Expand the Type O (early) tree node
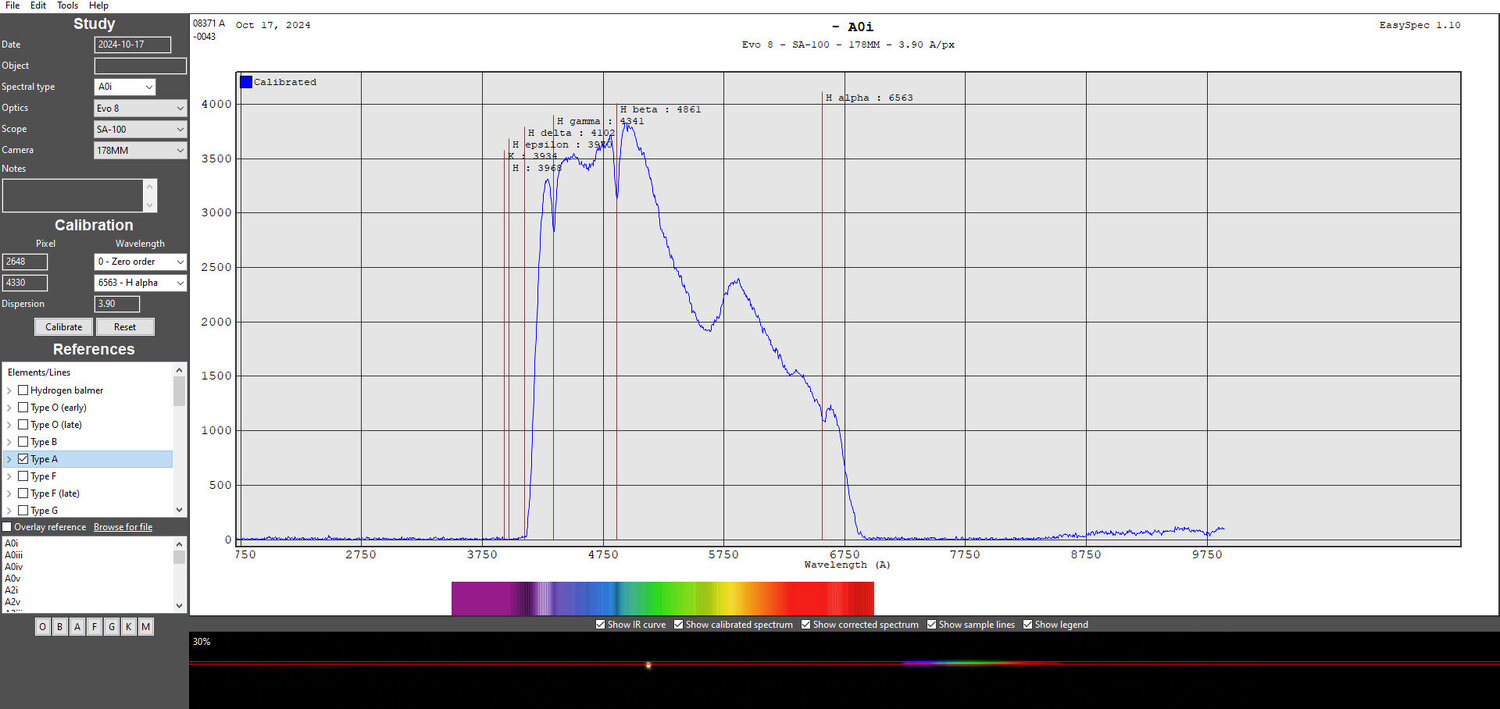 (x=9, y=407)
